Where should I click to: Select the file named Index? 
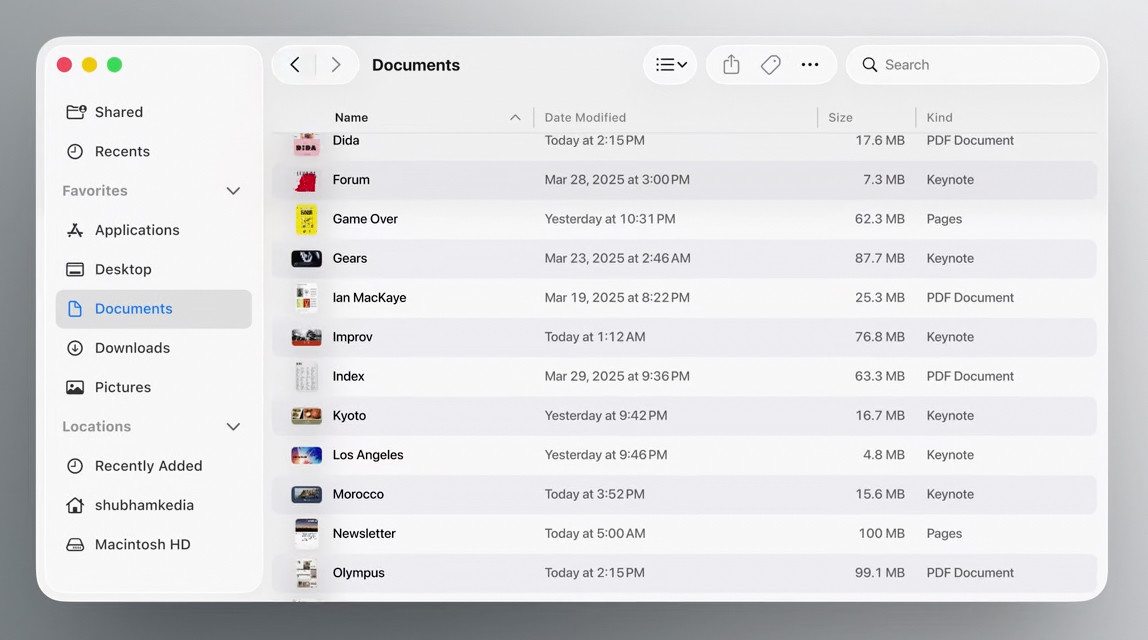pyautogui.click(x=348, y=376)
